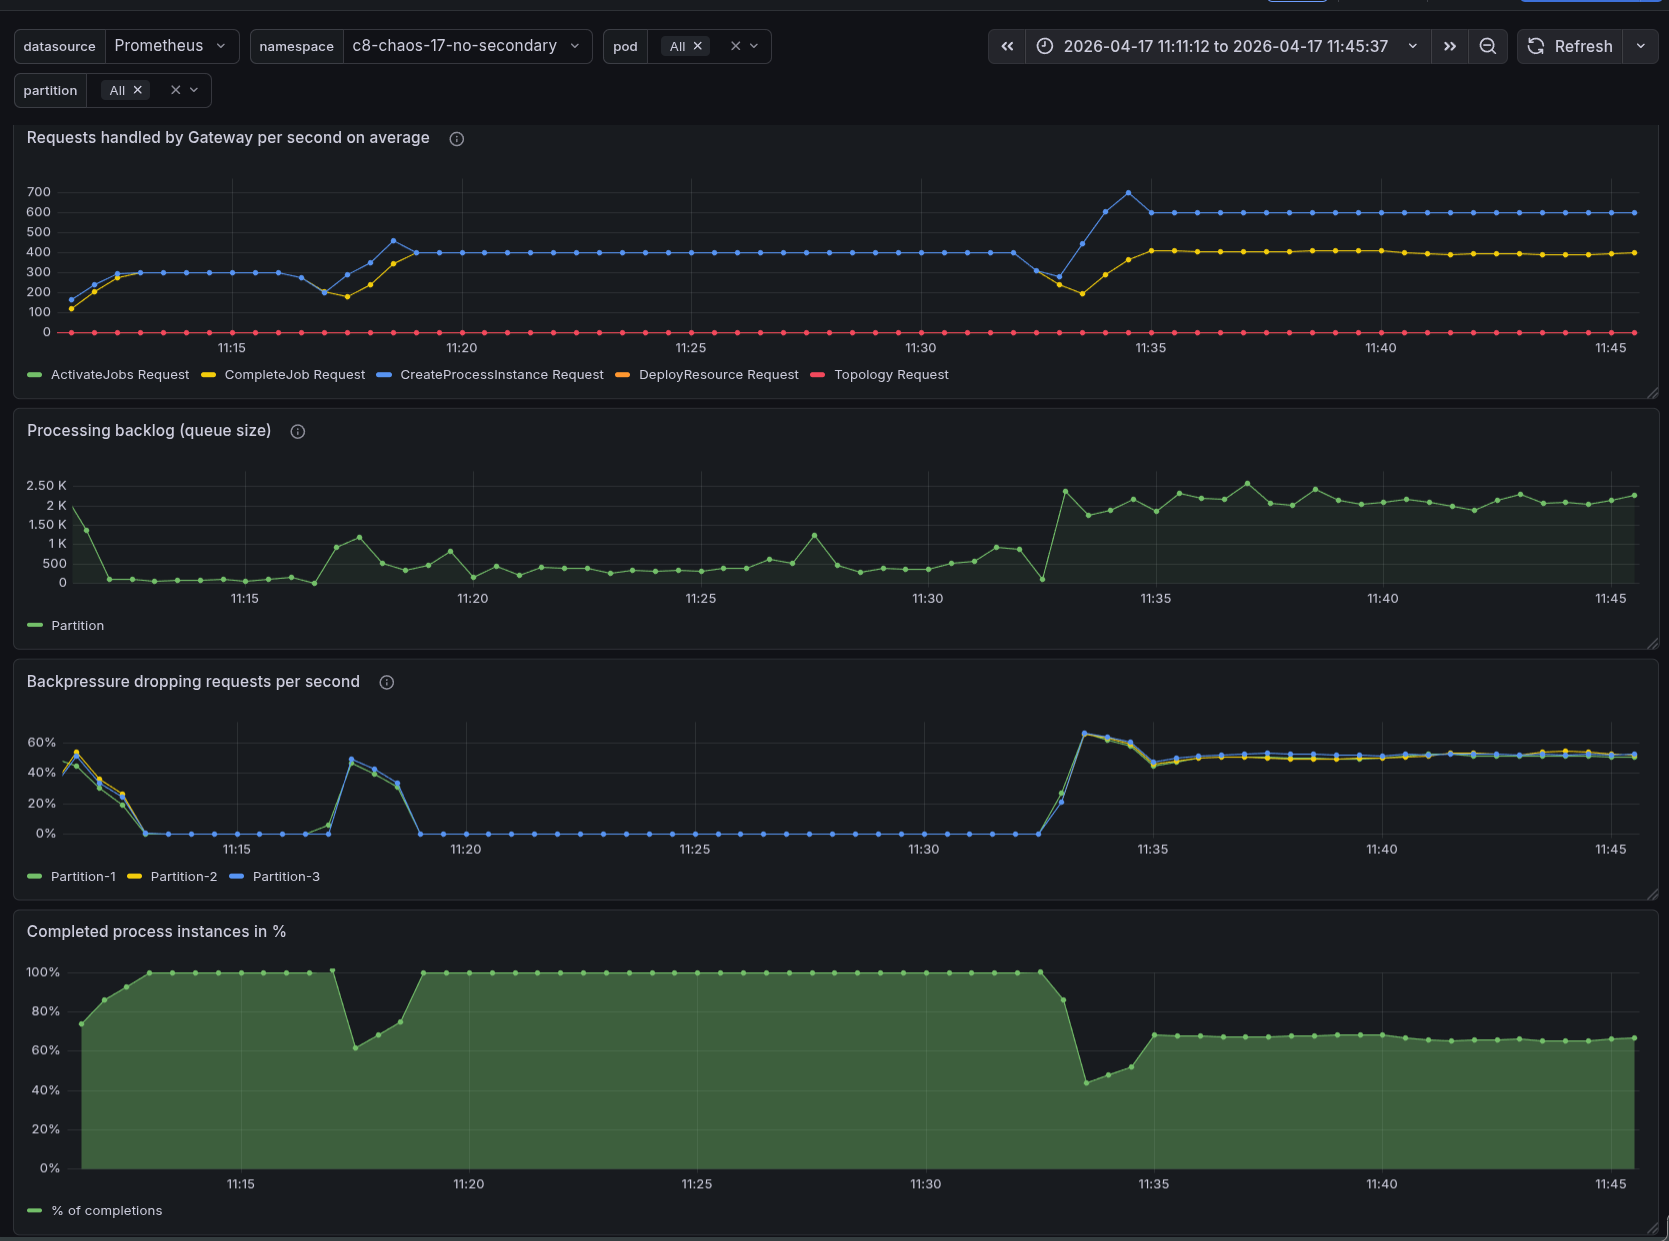Image resolution: width=1669 pixels, height=1241 pixels.
Task: Click resize handle of Requests handled panel
Action: pos(1652,393)
